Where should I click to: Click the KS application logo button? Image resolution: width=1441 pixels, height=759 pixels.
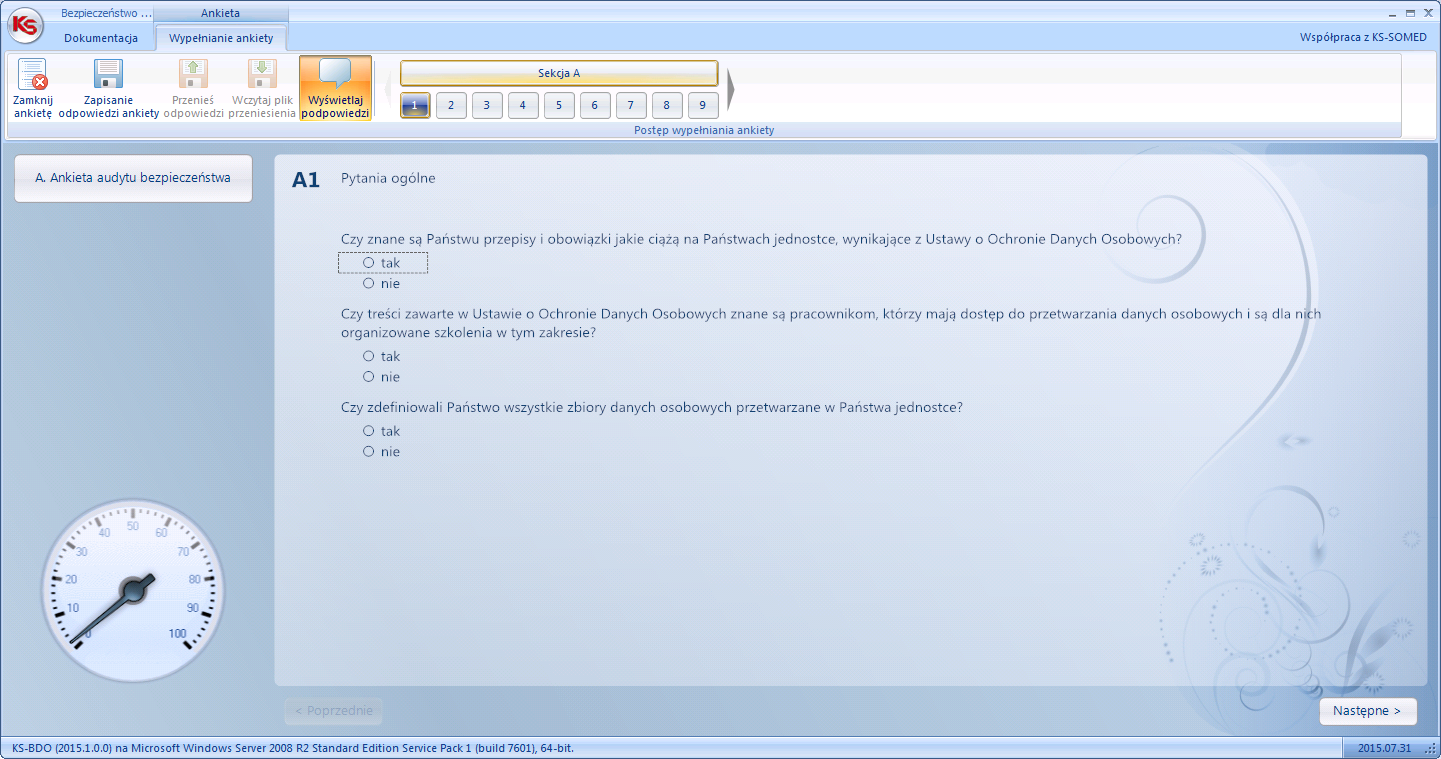pos(25,26)
